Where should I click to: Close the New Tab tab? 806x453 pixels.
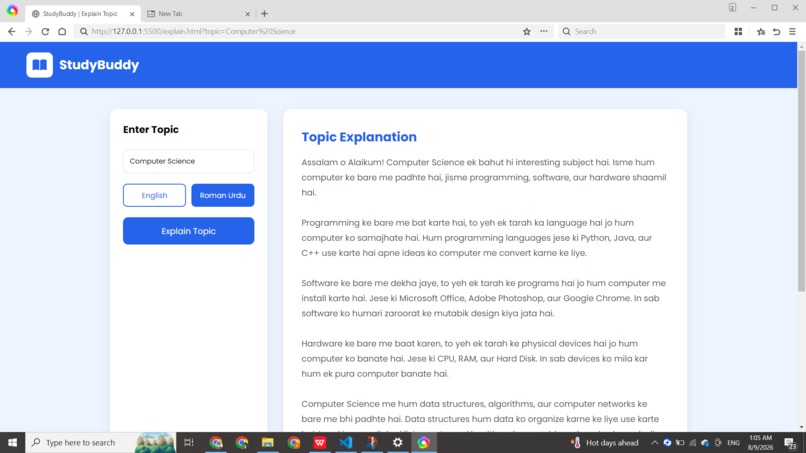[247, 14]
